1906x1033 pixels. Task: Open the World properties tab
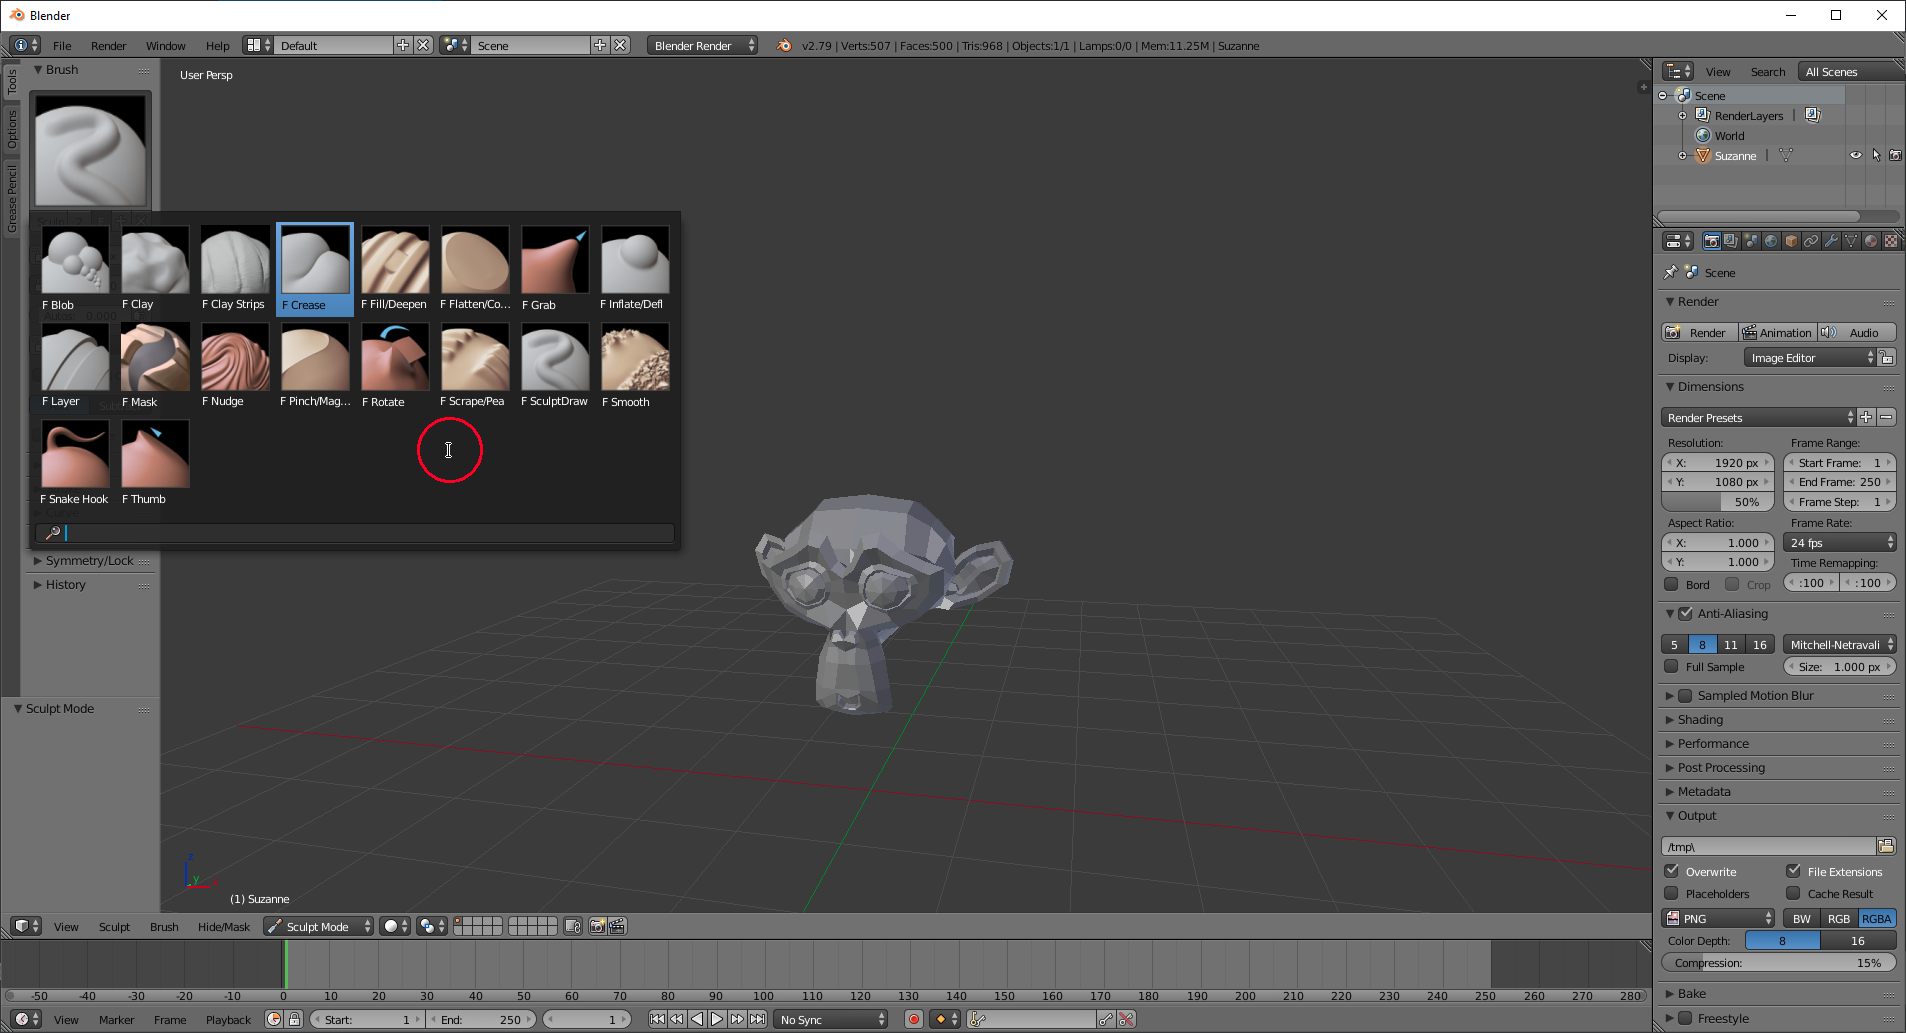[x=1771, y=241]
